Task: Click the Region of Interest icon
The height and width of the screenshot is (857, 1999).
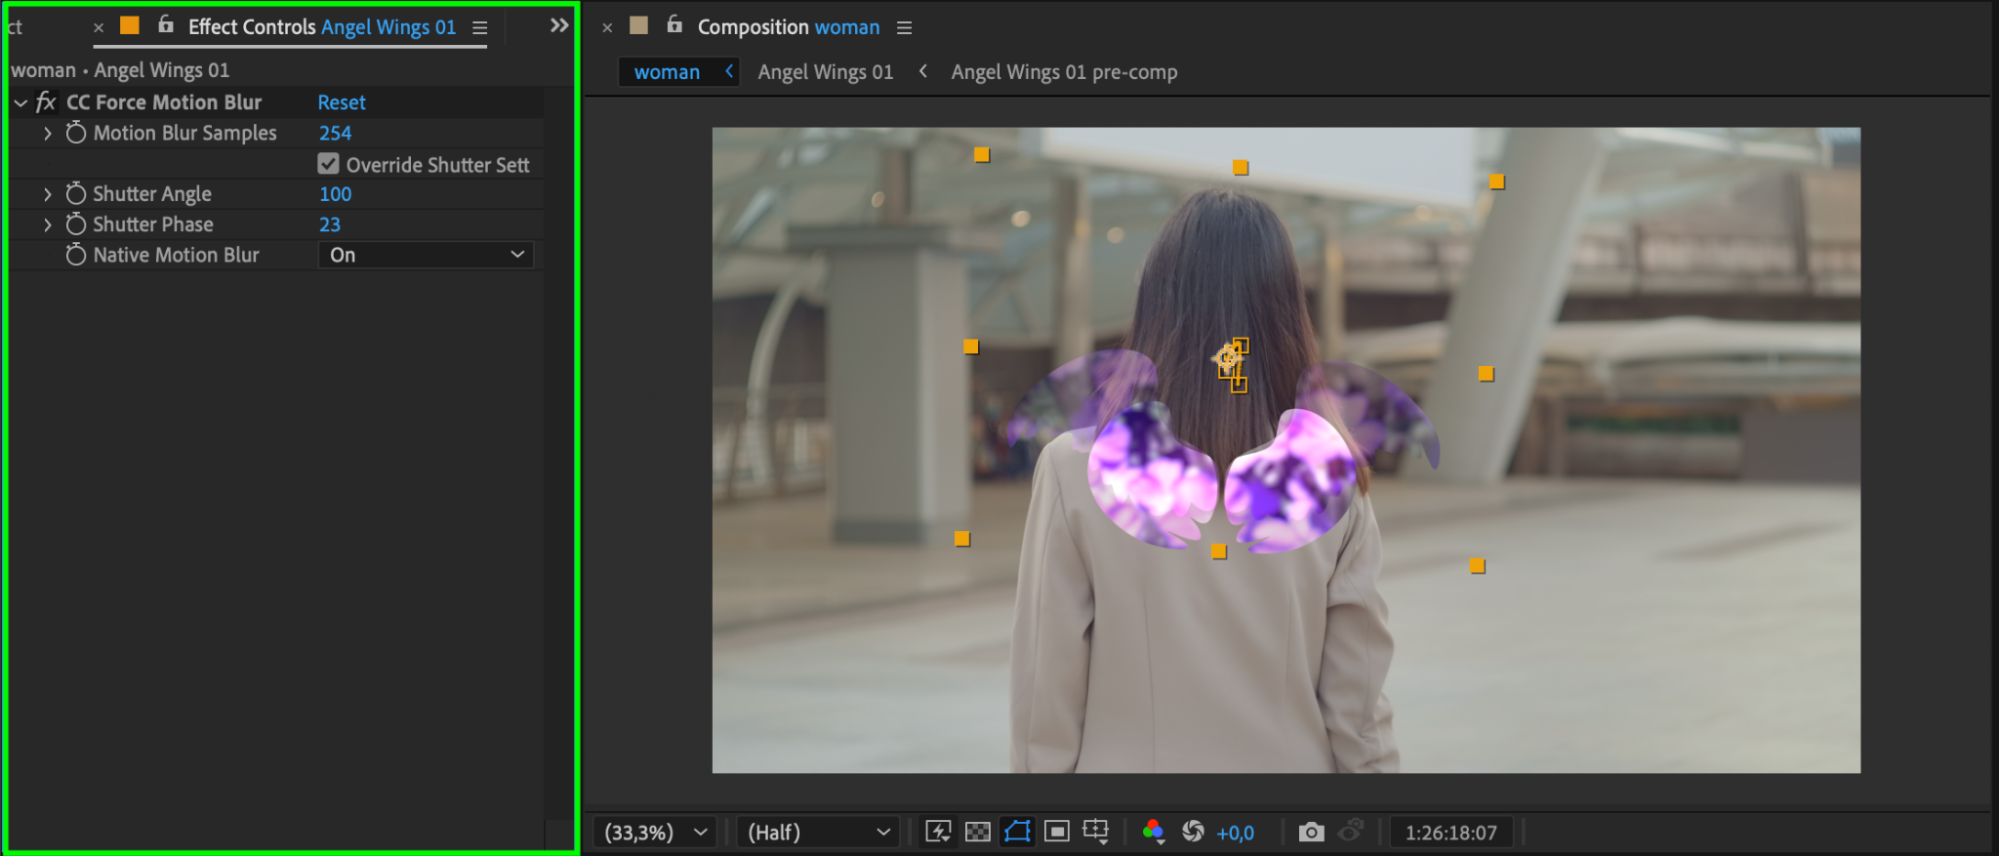Action: coord(1057,831)
